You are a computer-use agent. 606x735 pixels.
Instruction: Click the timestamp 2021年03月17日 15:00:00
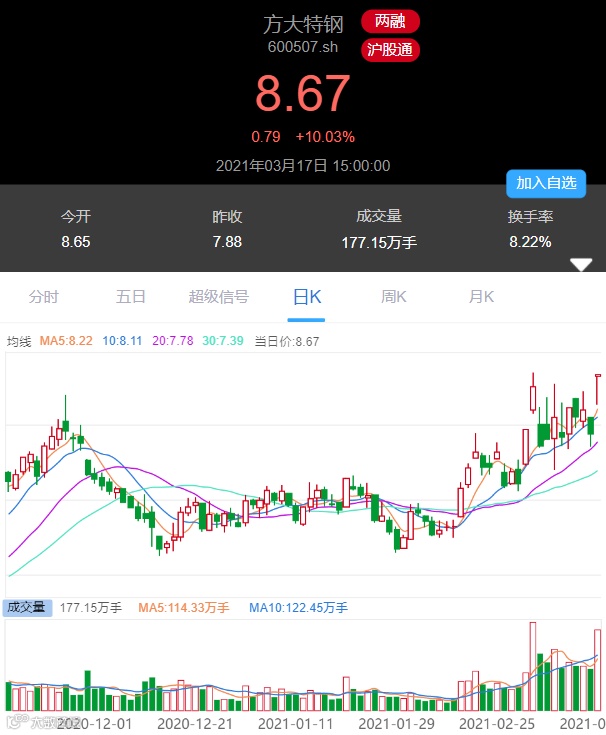[x=303, y=165]
